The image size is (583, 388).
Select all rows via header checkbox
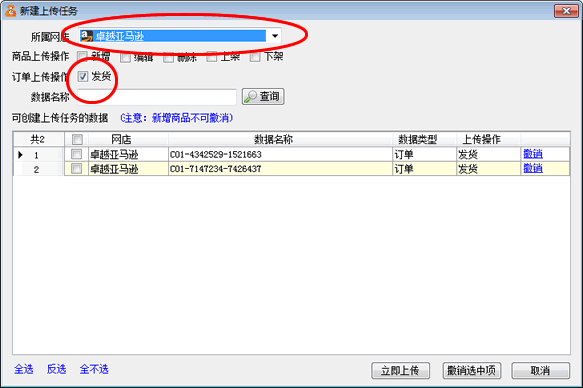(x=77, y=139)
